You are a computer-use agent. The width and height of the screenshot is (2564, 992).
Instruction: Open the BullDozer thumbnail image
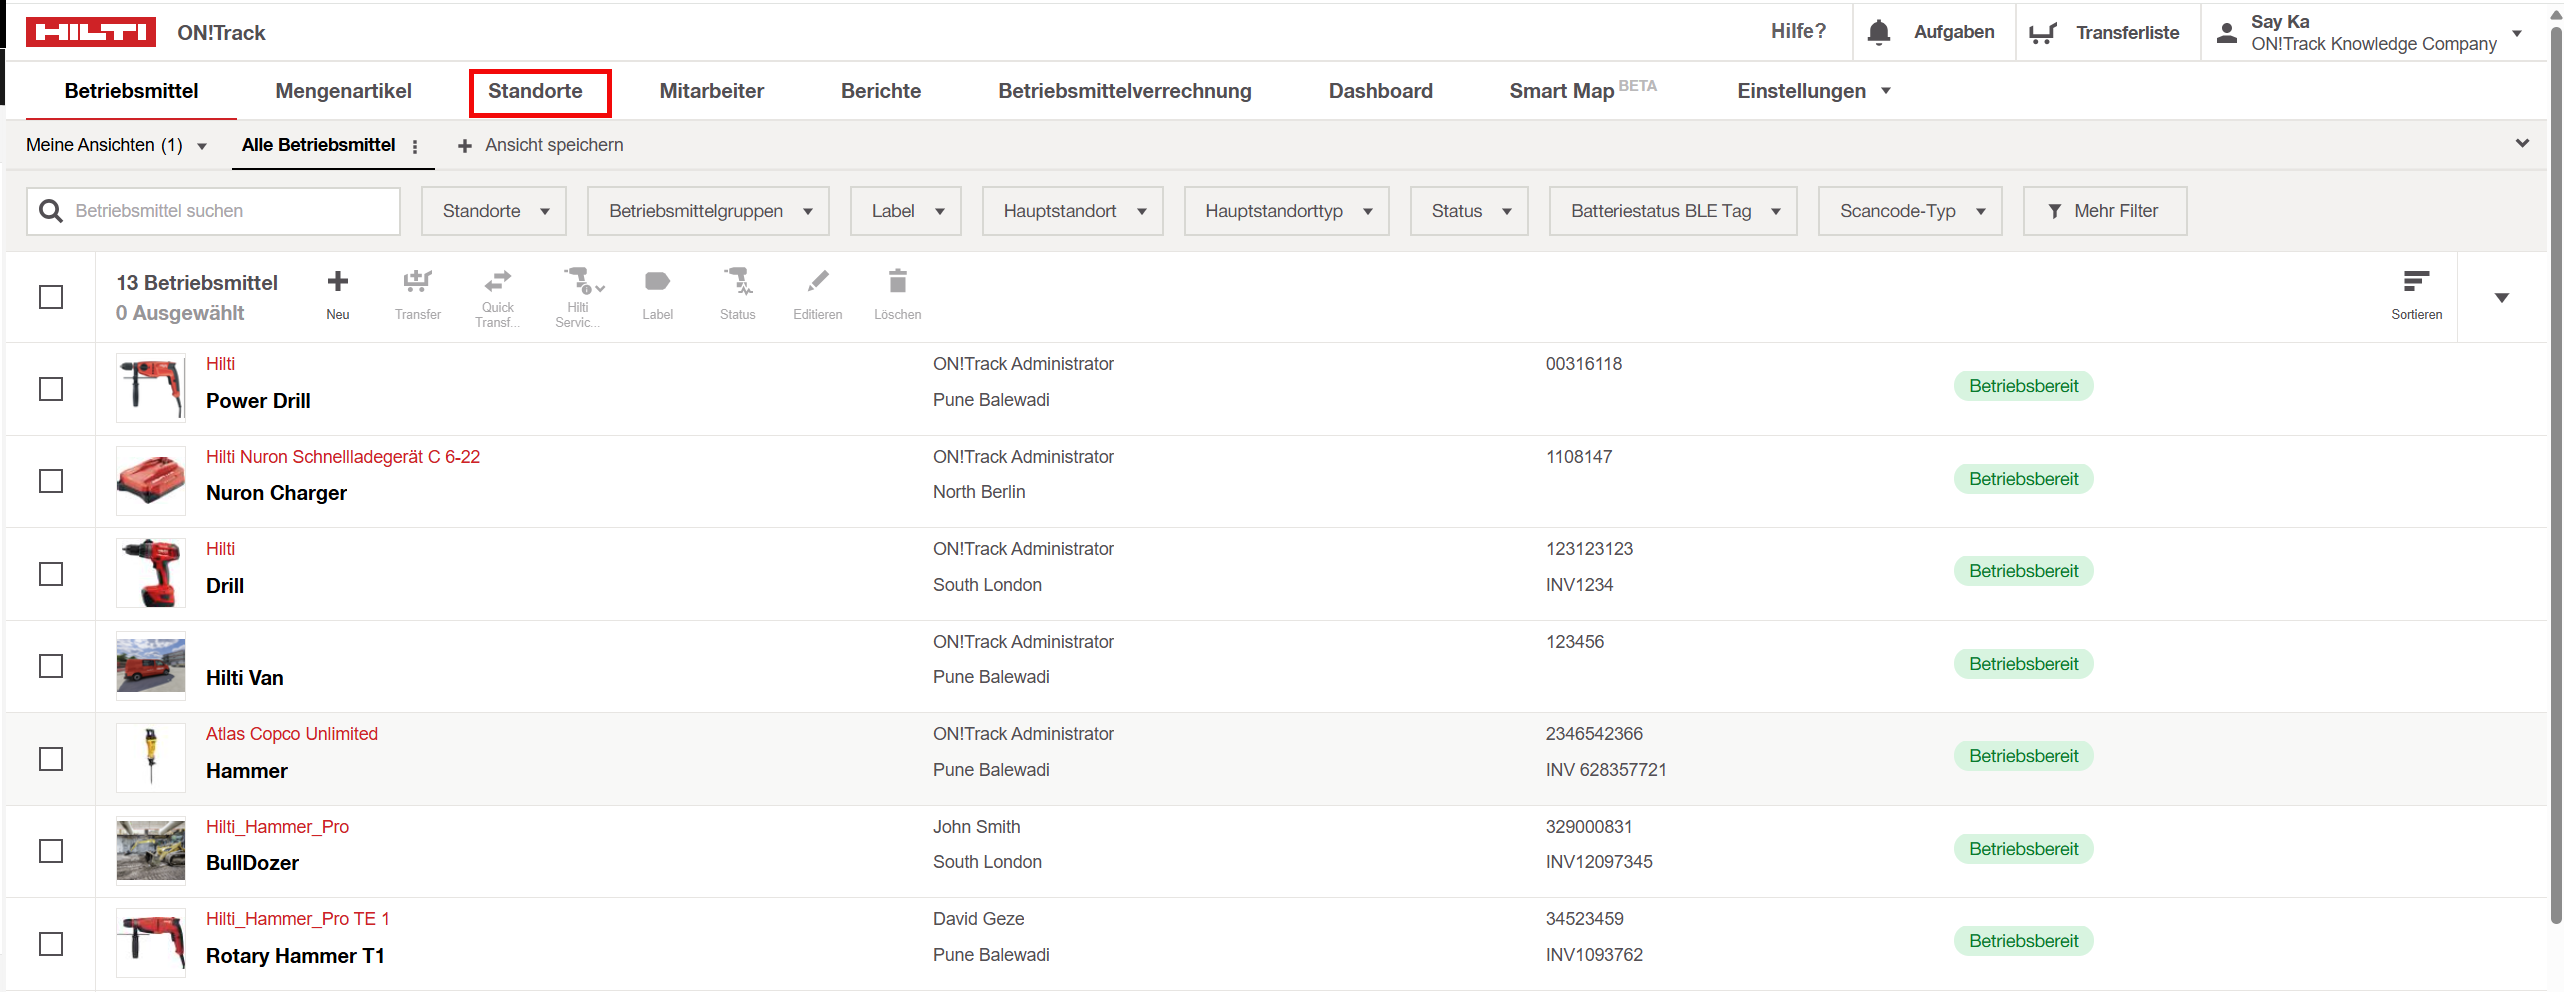pyautogui.click(x=151, y=850)
